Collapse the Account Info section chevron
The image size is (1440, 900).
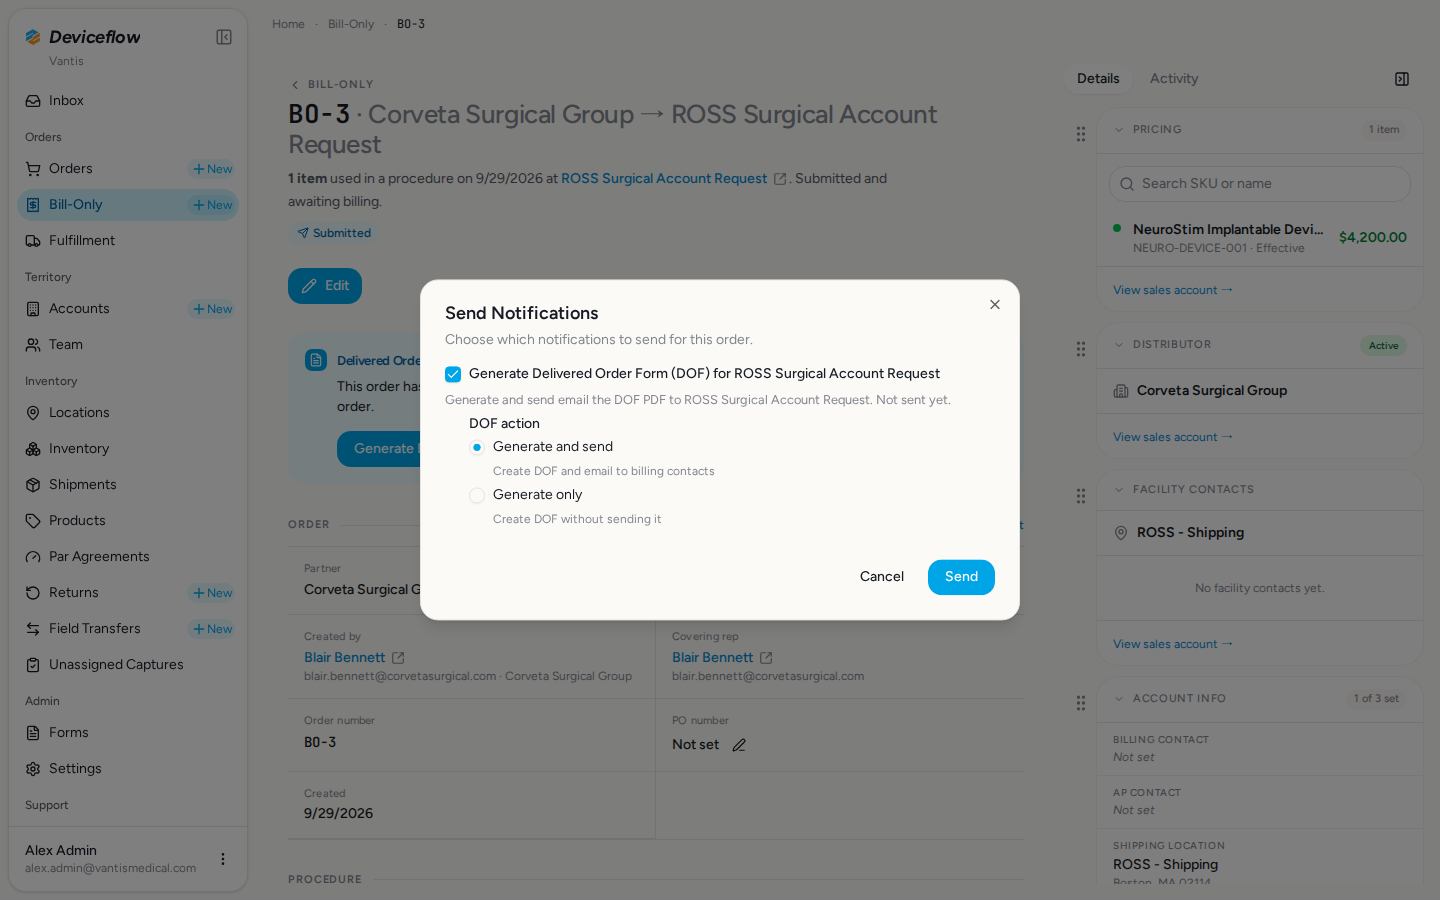[1119, 699]
